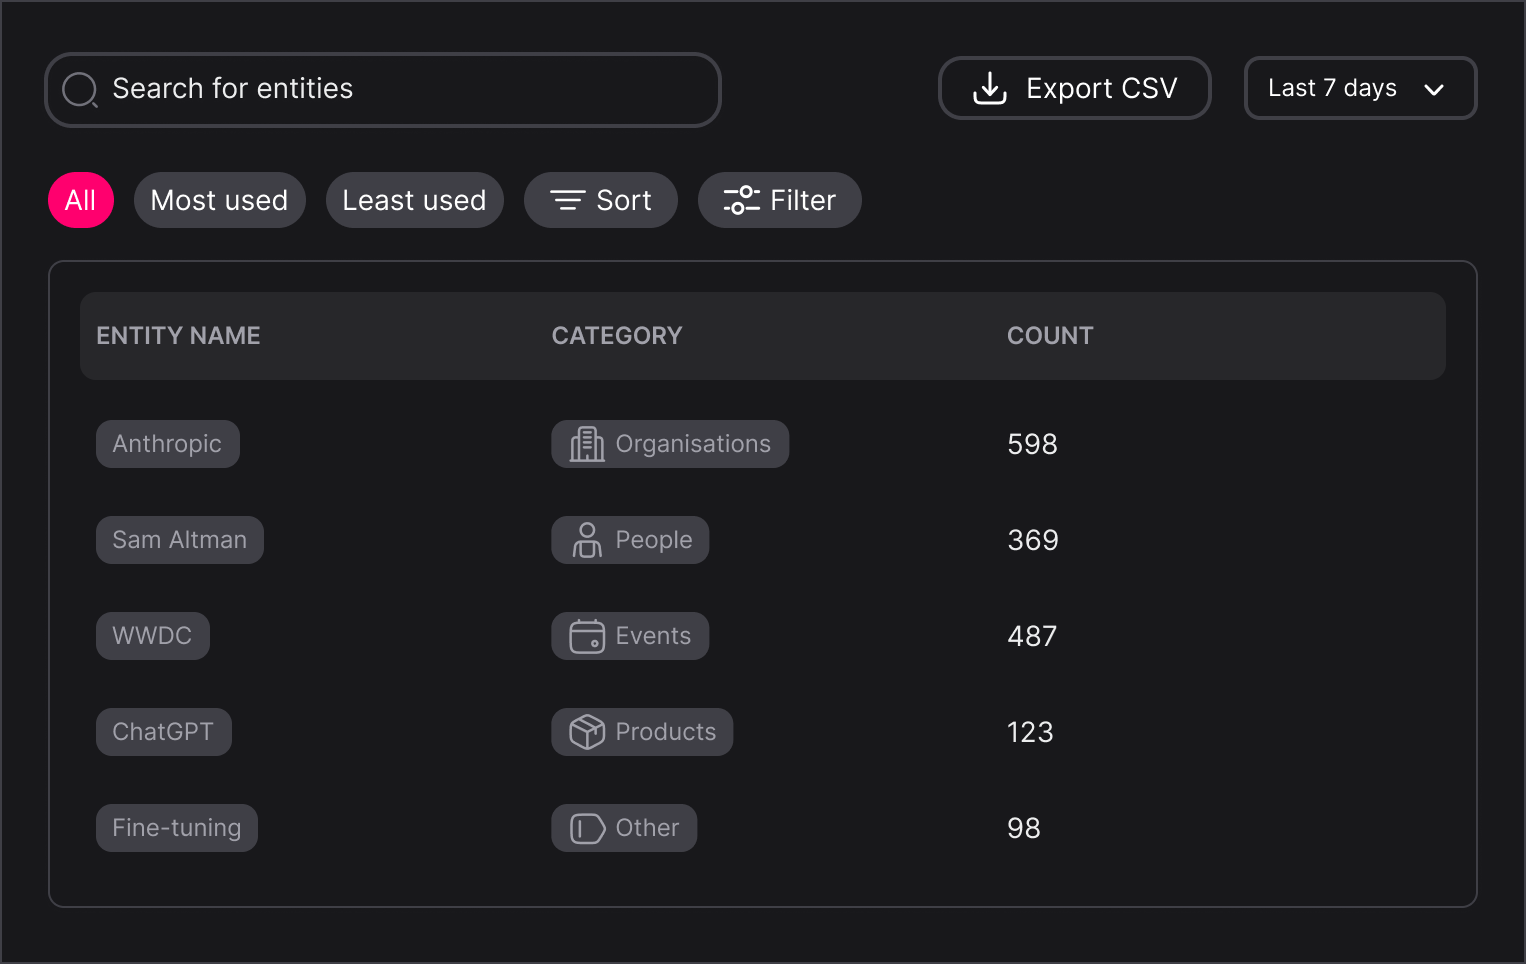Screen dimensions: 1526x964
Task: Click count value 487
Action: pos(1033,636)
